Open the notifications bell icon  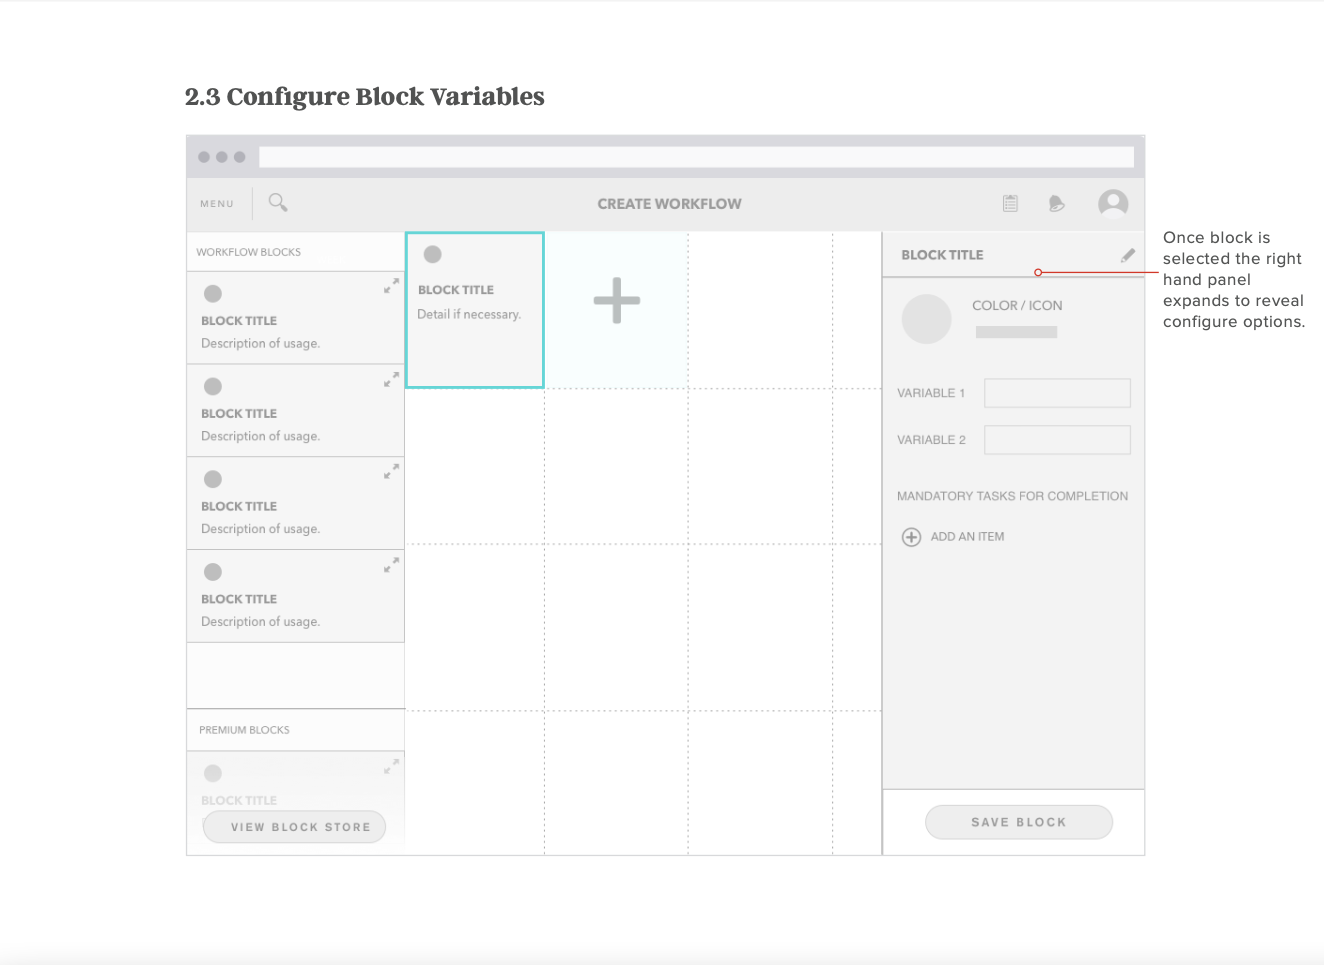(x=1056, y=204)
